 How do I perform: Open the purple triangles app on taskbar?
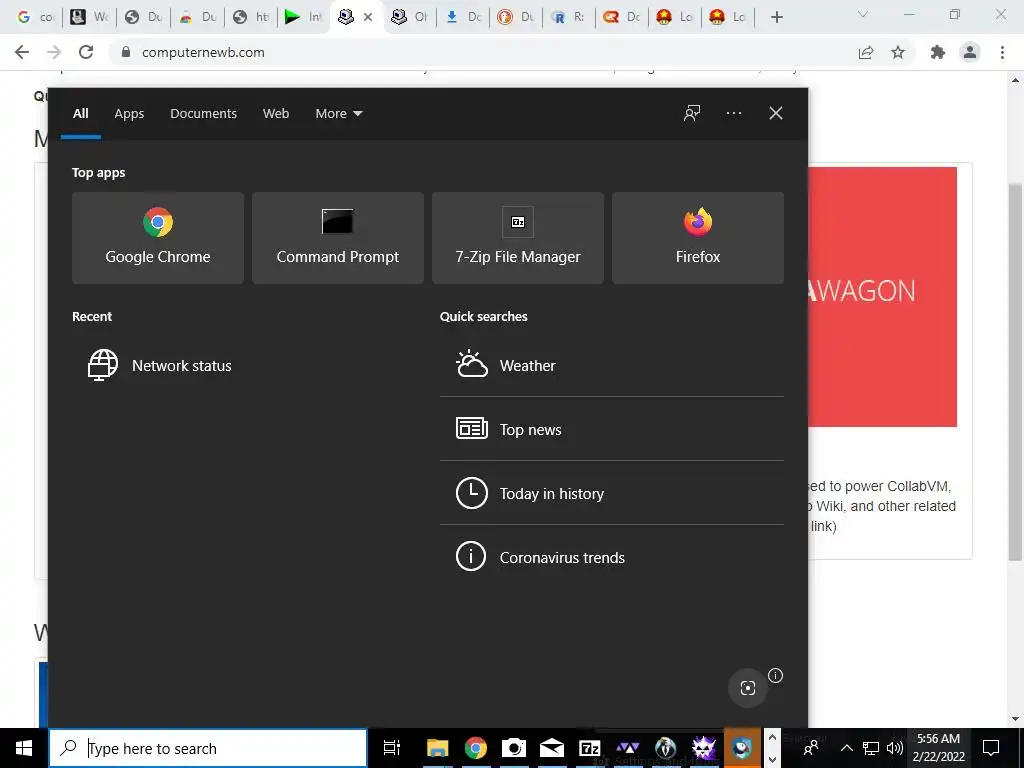pyautogui.click(x=627, y=748)
